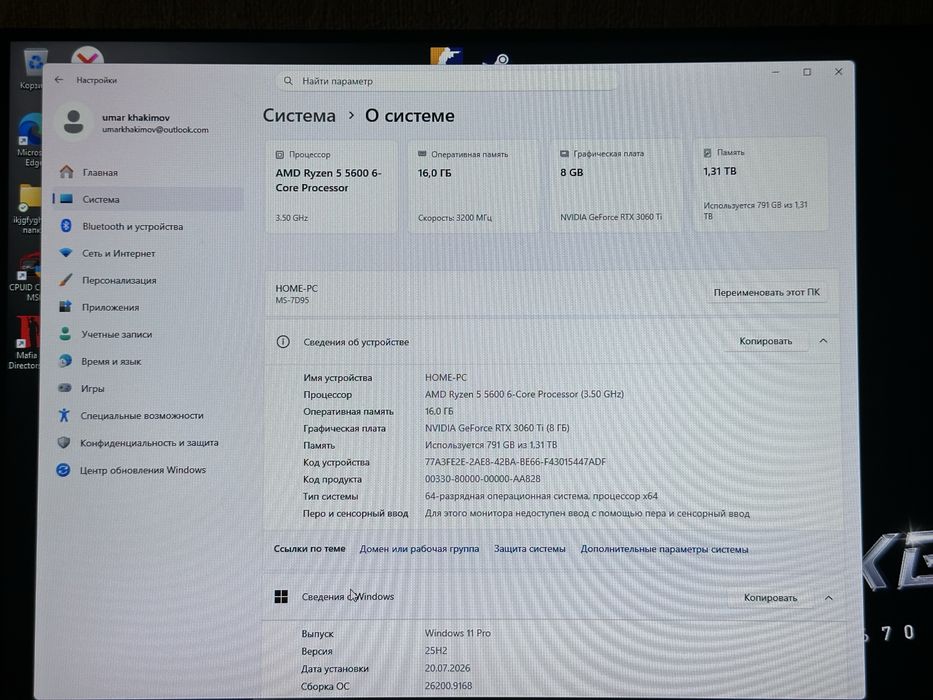Click the Приложения apps icon

pos(65,307)
